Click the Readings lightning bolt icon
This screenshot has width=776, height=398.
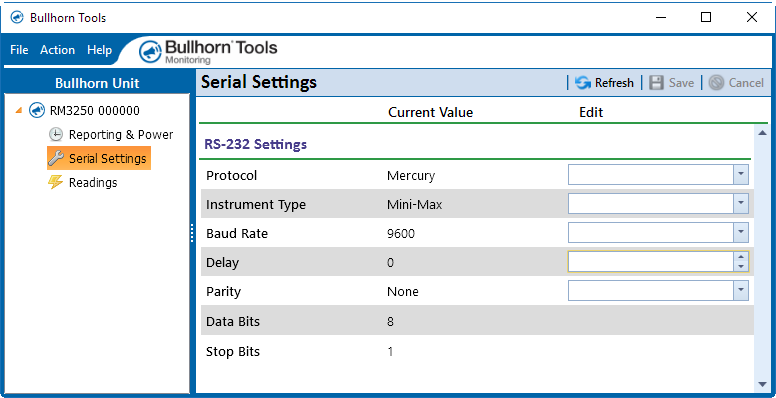56,183
